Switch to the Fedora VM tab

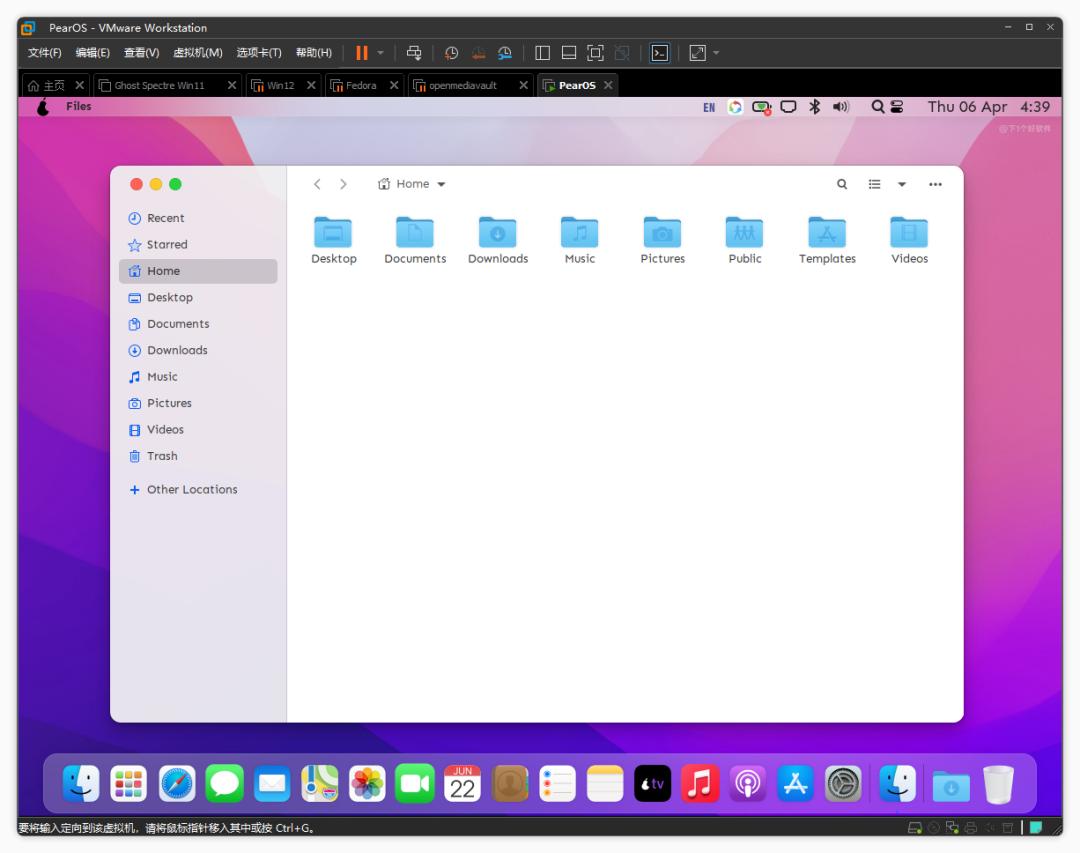360,85
